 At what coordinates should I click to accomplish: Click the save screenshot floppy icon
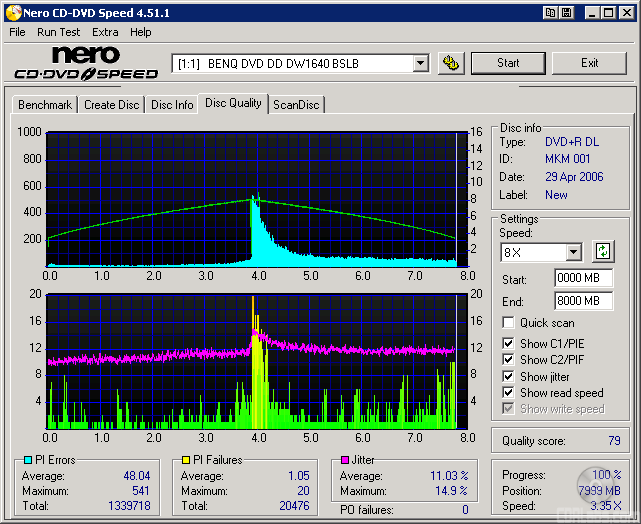point(567,13)
